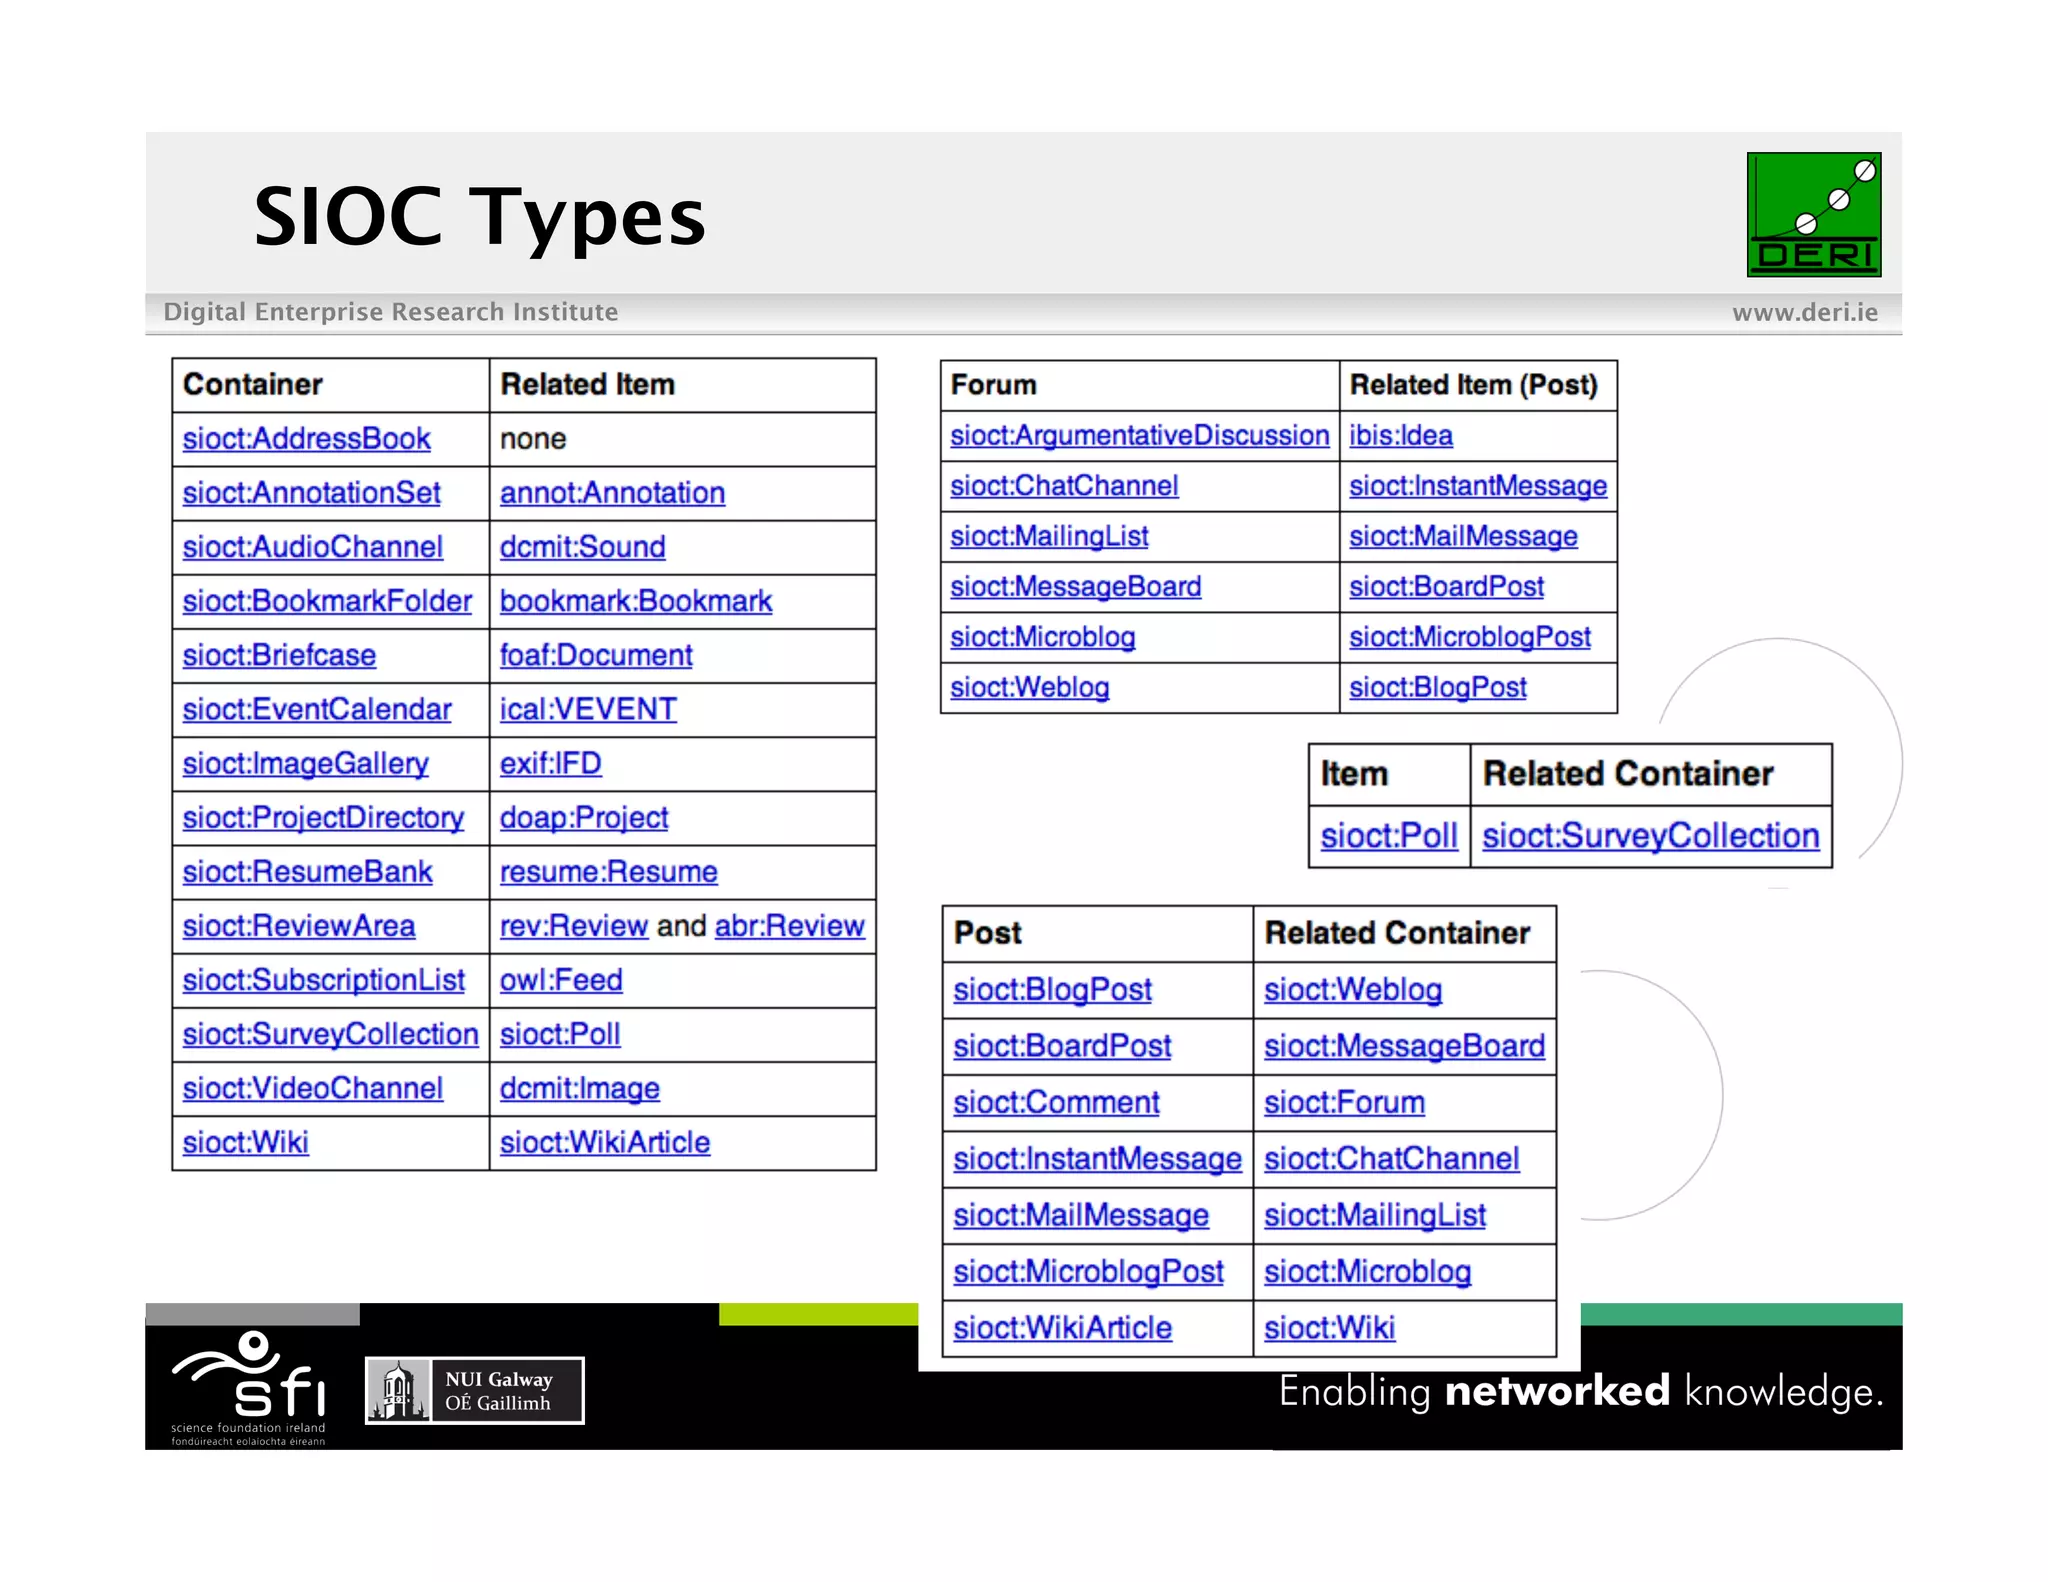
Task: Open the sioct:ReviewArea link
Action: click(x=298, y=926)
